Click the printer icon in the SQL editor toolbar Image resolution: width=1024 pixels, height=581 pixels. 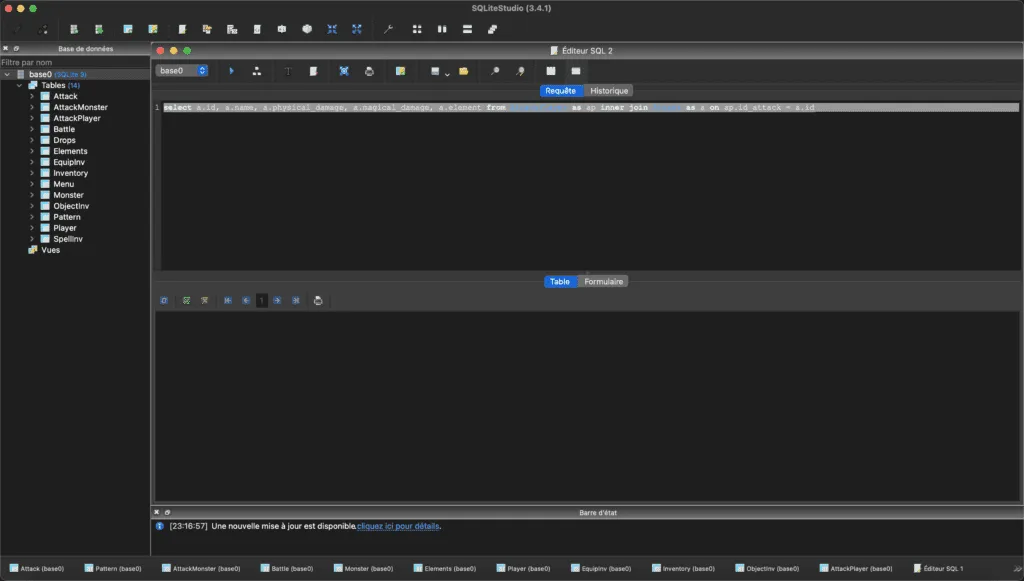pos(370,71)
